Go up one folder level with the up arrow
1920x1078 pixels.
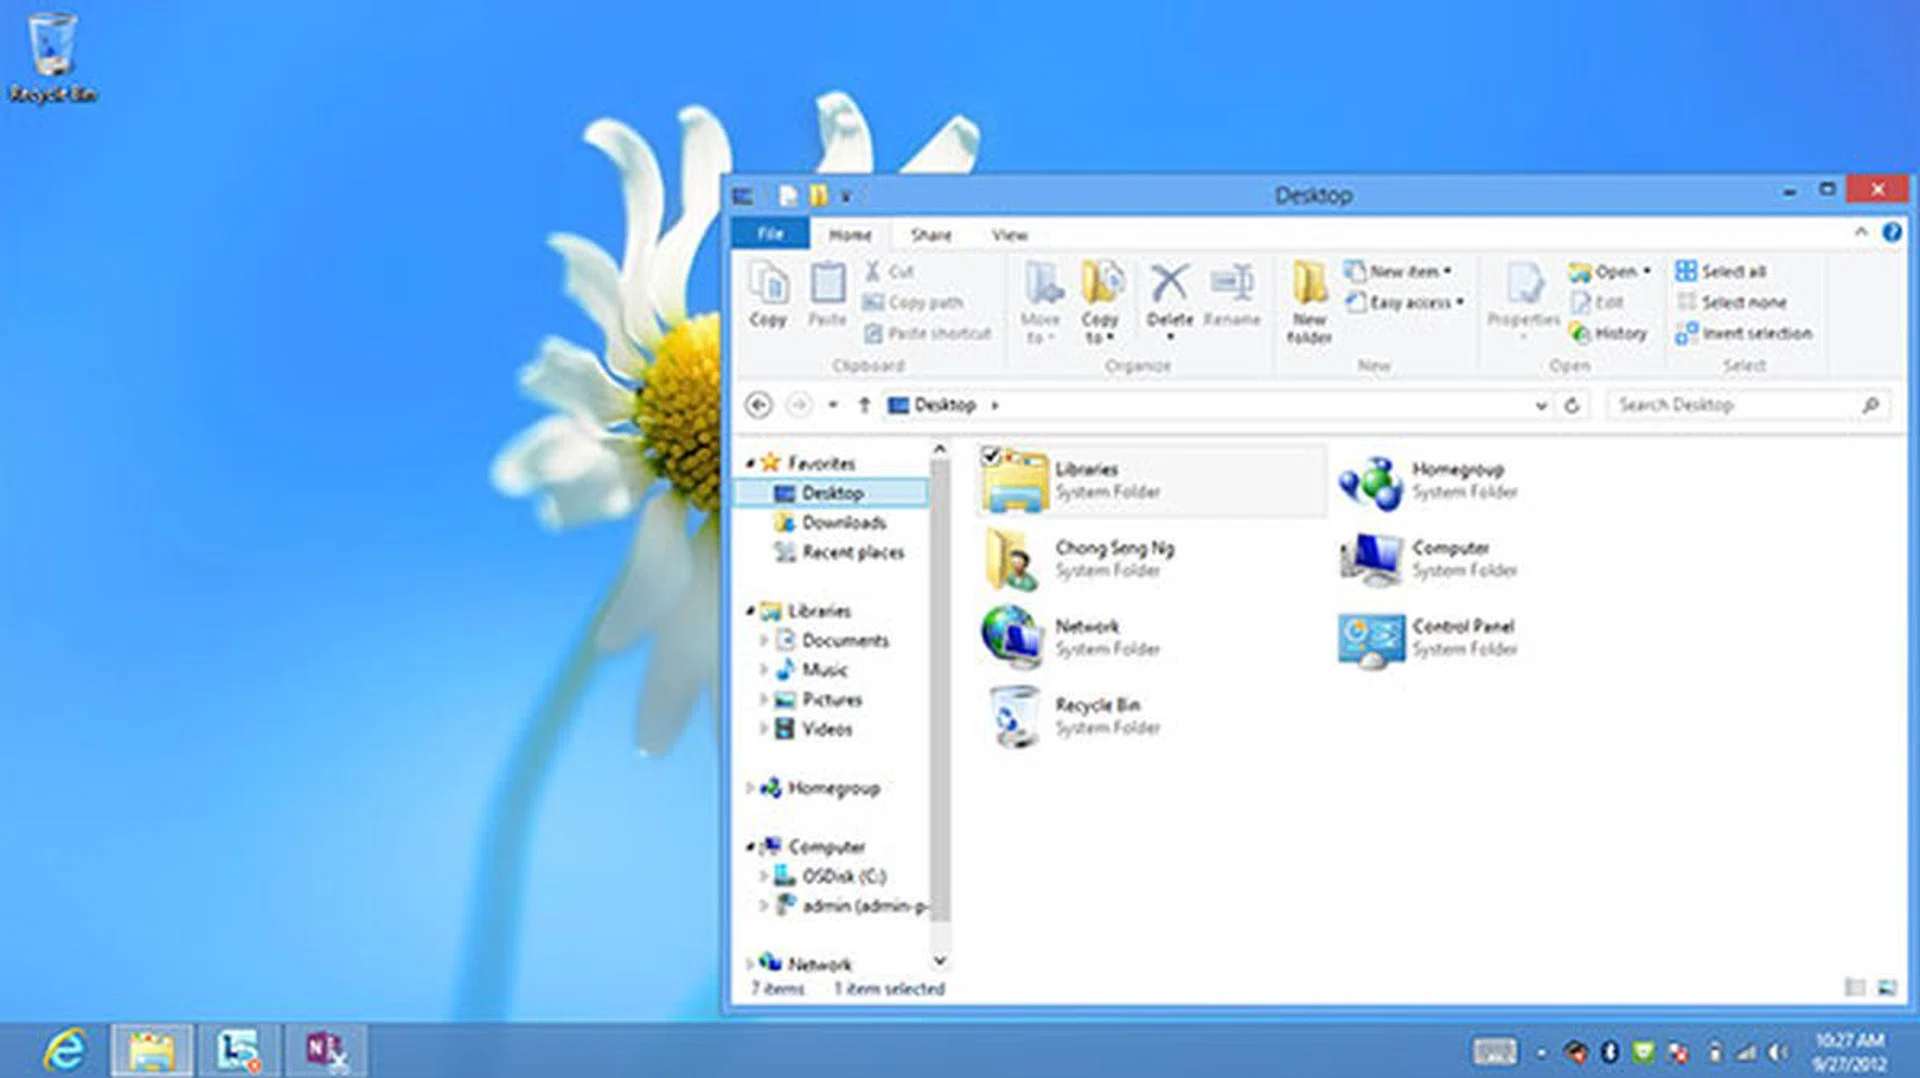pyautogui.click(x=864, y=405)
